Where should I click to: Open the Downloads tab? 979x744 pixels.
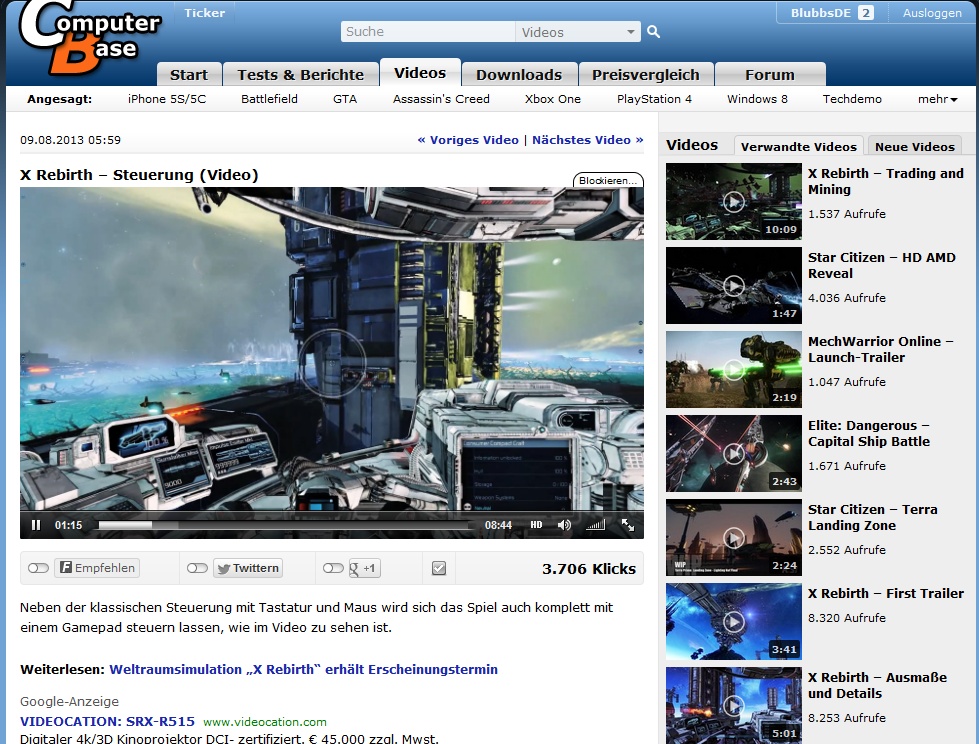coord(519,74)
